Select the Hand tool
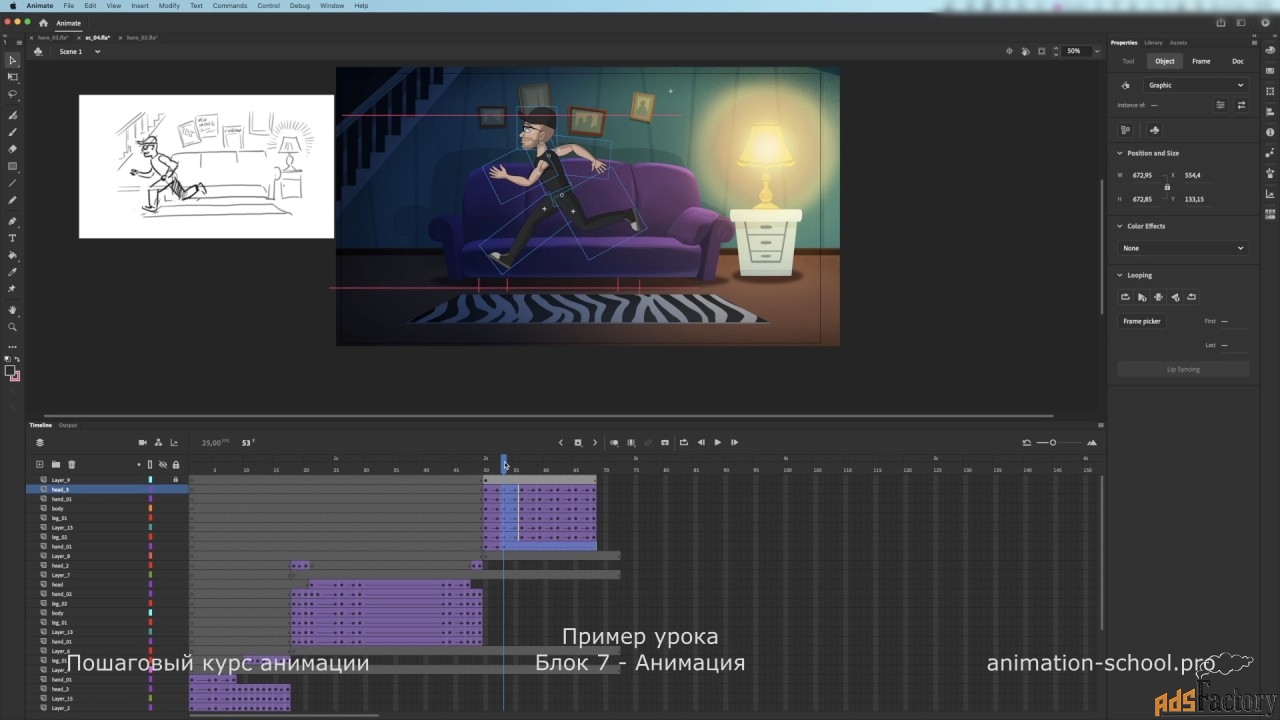This screenshot has height=720, width=1280. 13,310
